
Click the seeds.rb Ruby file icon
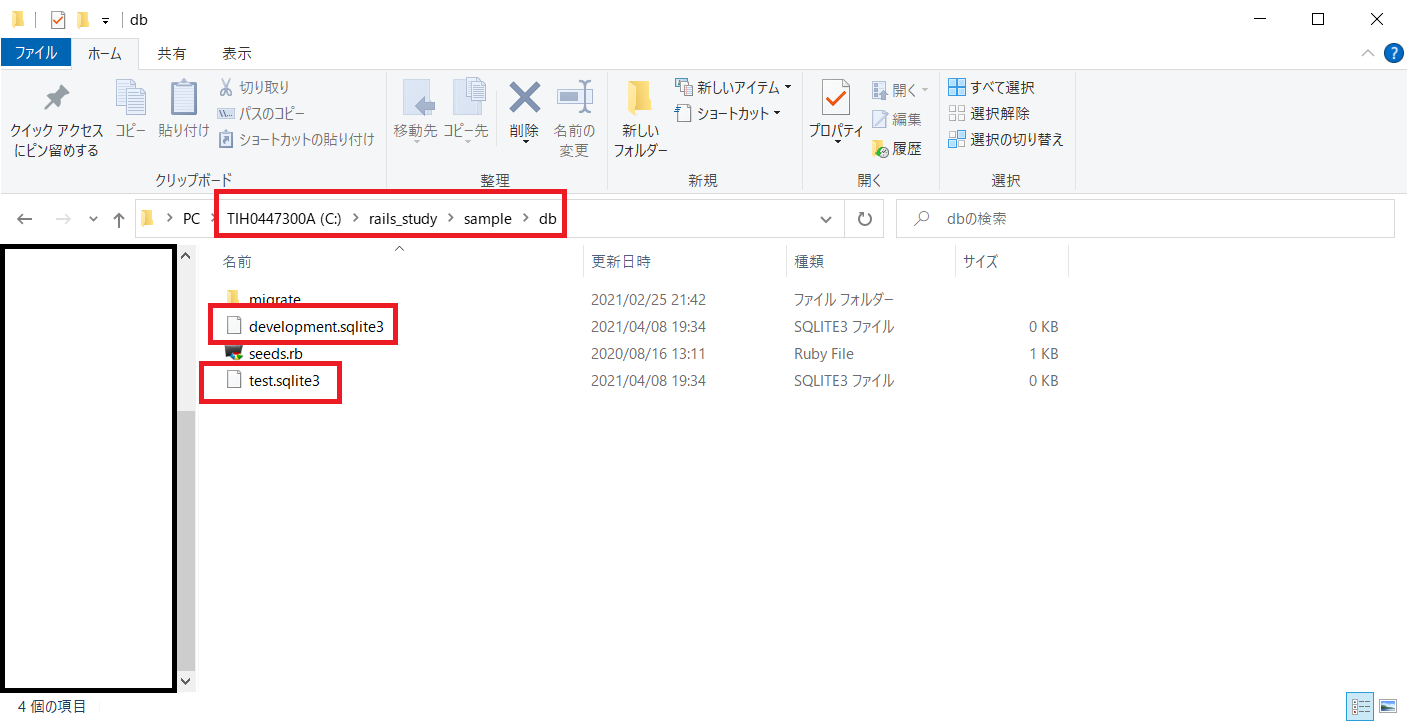coord(234,353)
